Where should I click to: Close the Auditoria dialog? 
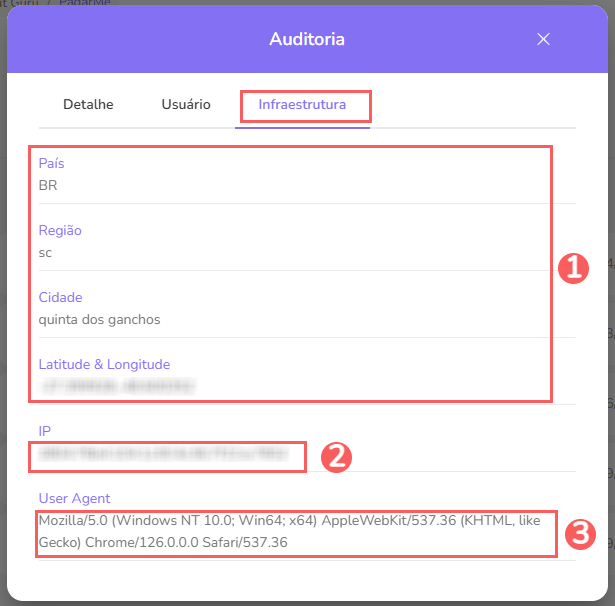pyautogui.click(x=543, y=39)
